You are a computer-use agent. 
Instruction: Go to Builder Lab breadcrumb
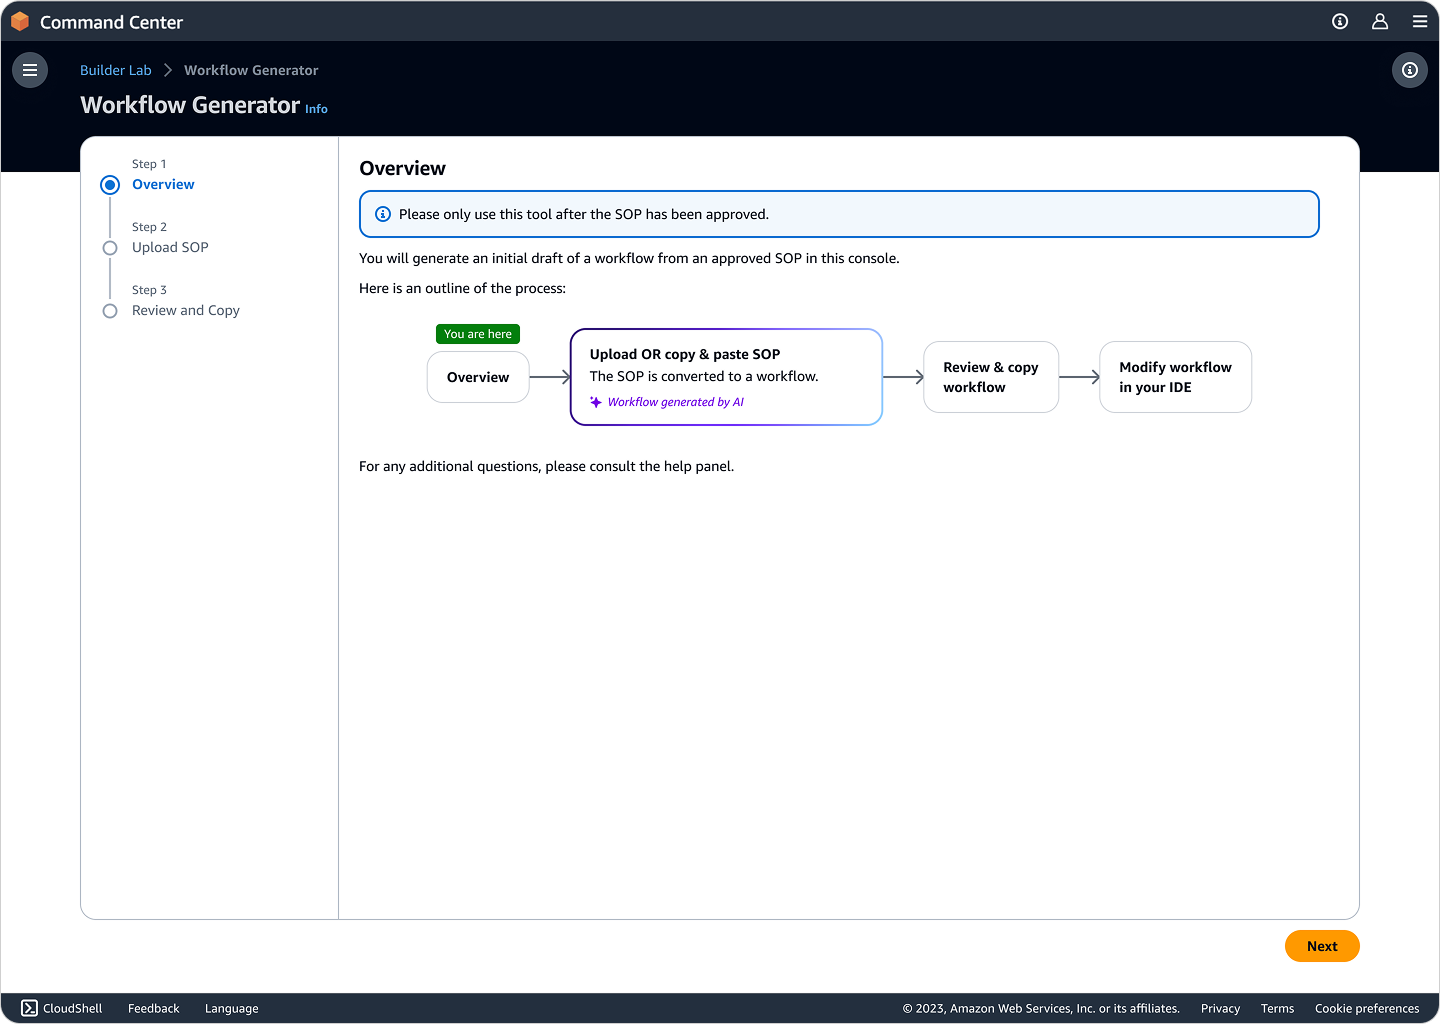[x=116, y=70]
